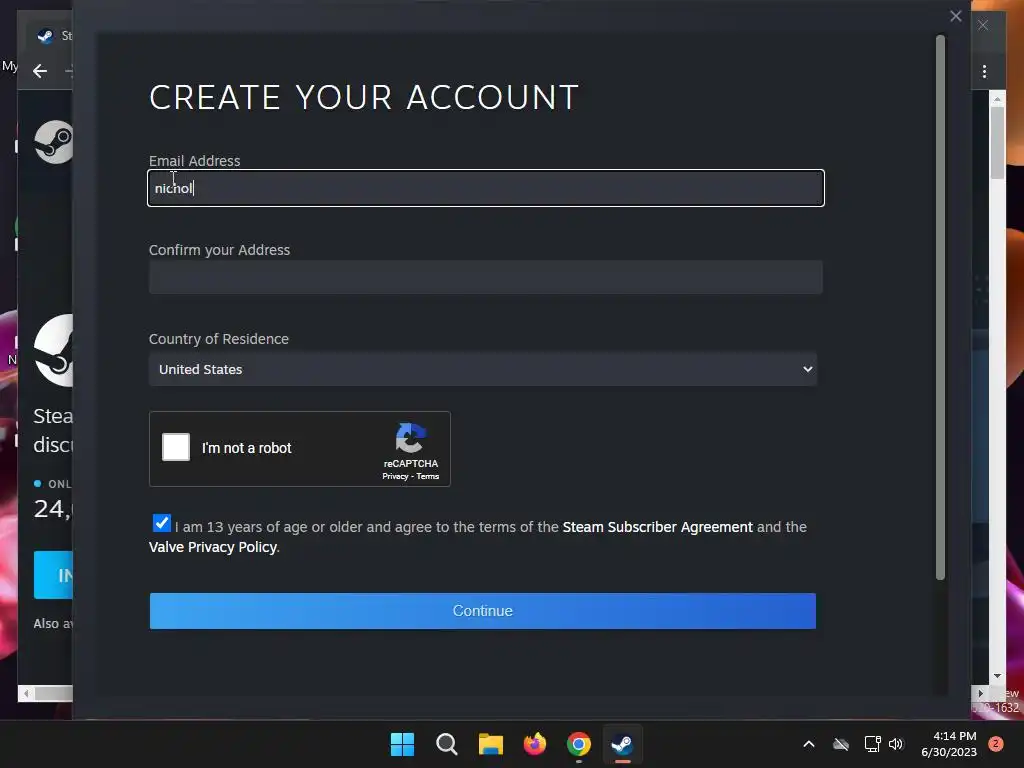The width and height of the screenshot is (1024, 768).
Task: Open network settings tray icon
Action: coord(872,744)
